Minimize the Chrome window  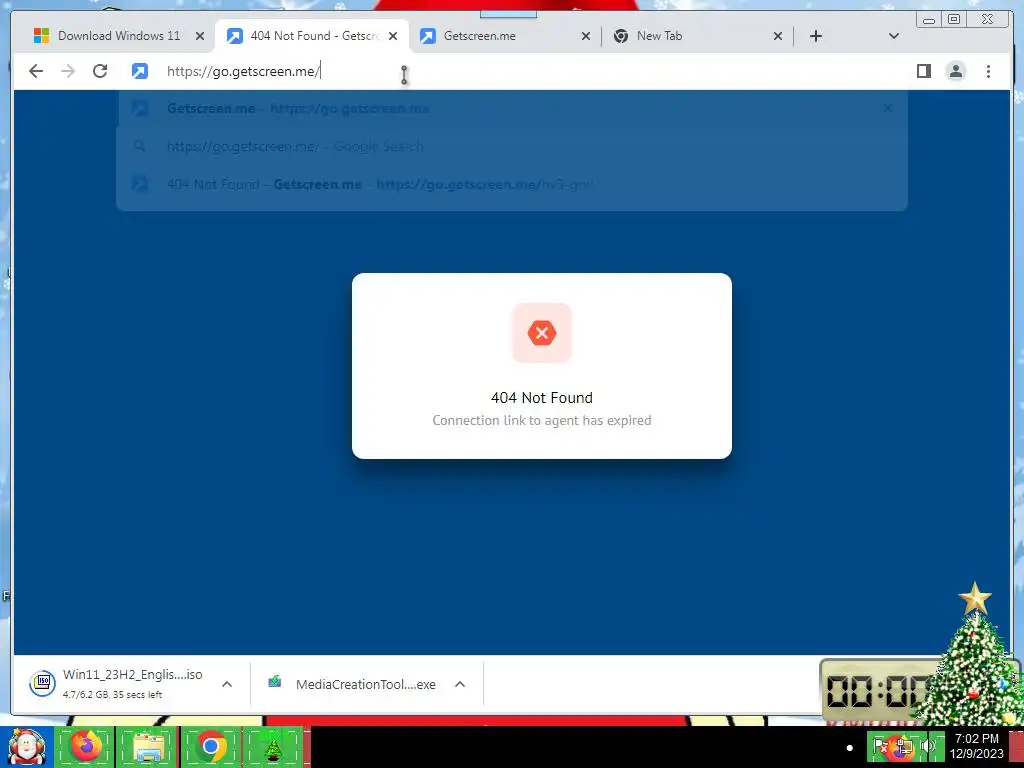point(929,20)
